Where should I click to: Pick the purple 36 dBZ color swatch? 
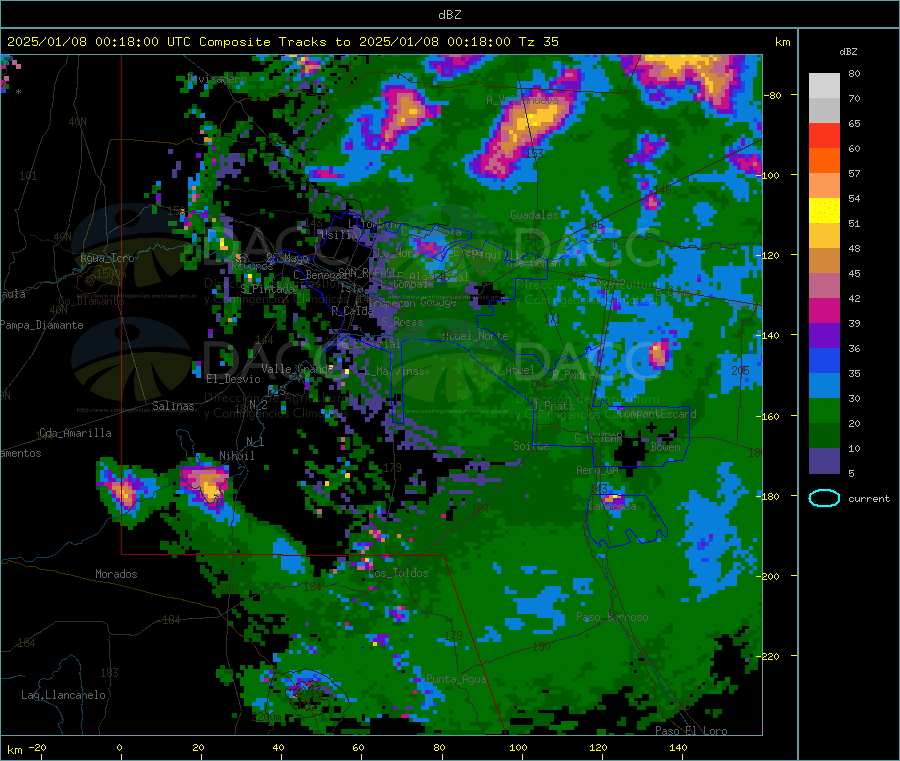coord(824,335)
